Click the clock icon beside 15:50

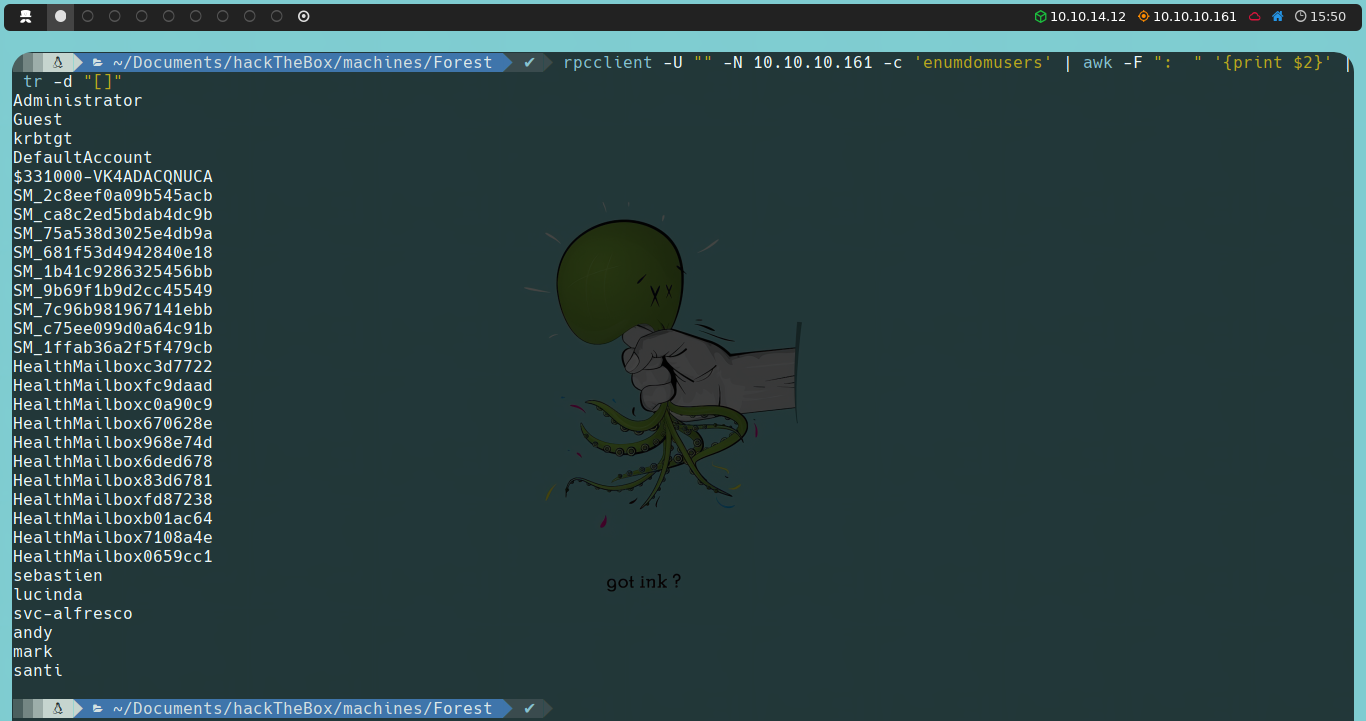1301,16
